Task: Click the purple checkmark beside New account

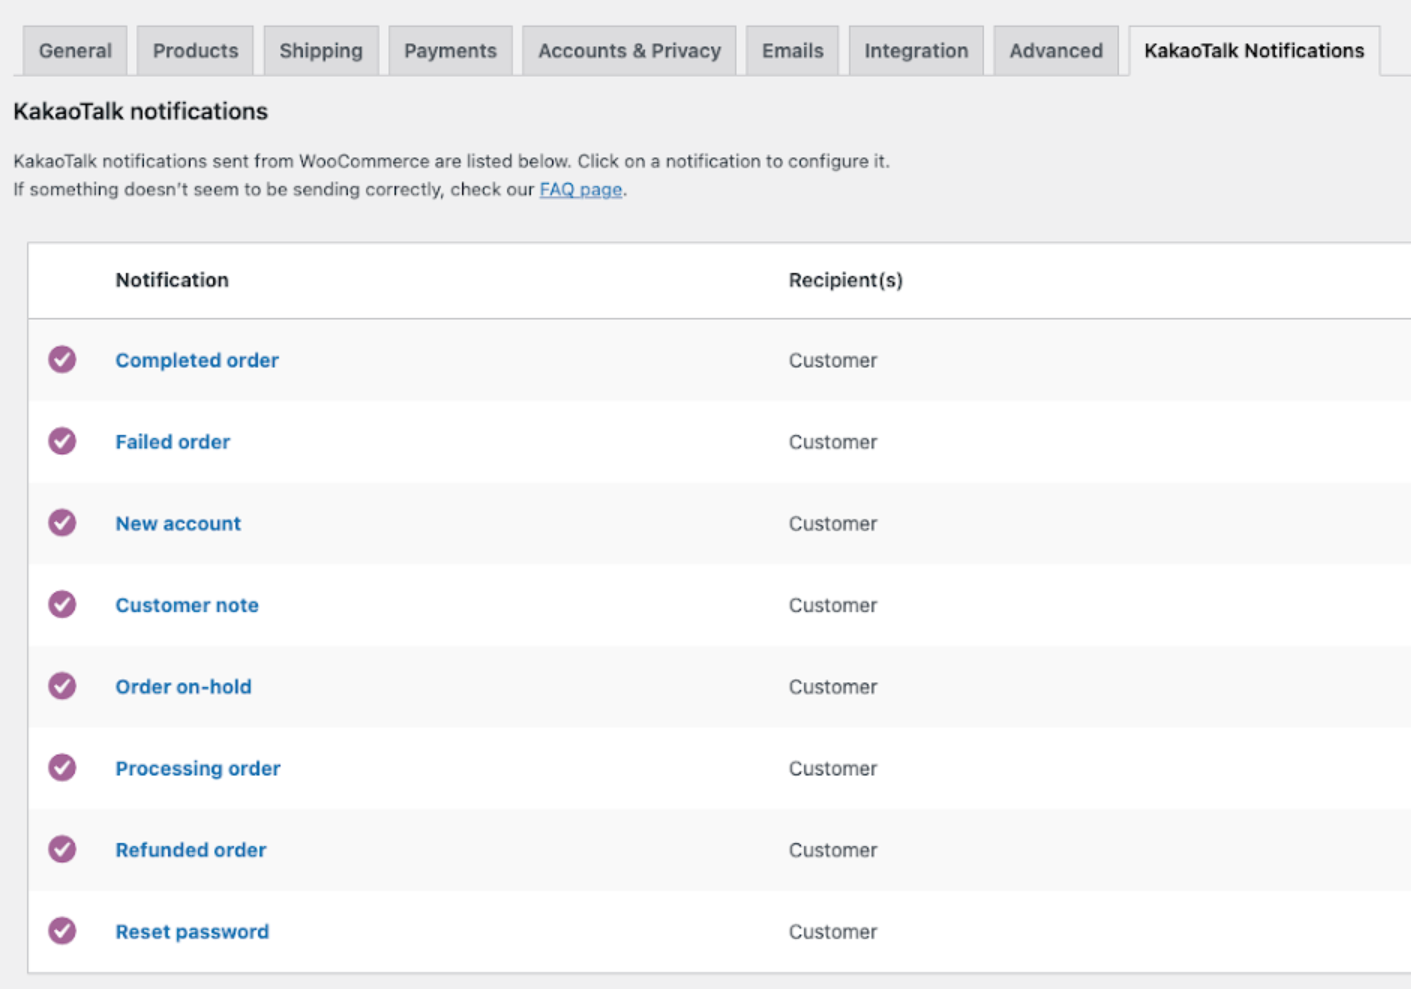Action: pos(62,523)
